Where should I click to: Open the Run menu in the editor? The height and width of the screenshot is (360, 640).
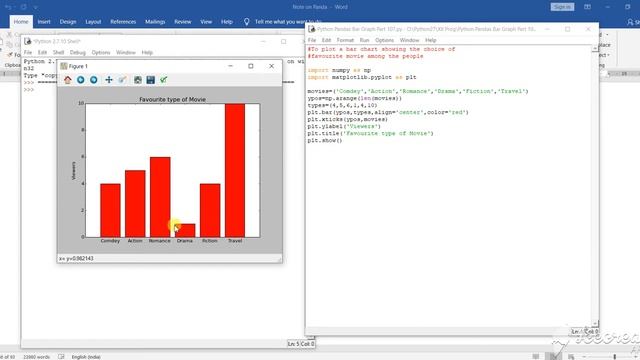click(364, 40)
